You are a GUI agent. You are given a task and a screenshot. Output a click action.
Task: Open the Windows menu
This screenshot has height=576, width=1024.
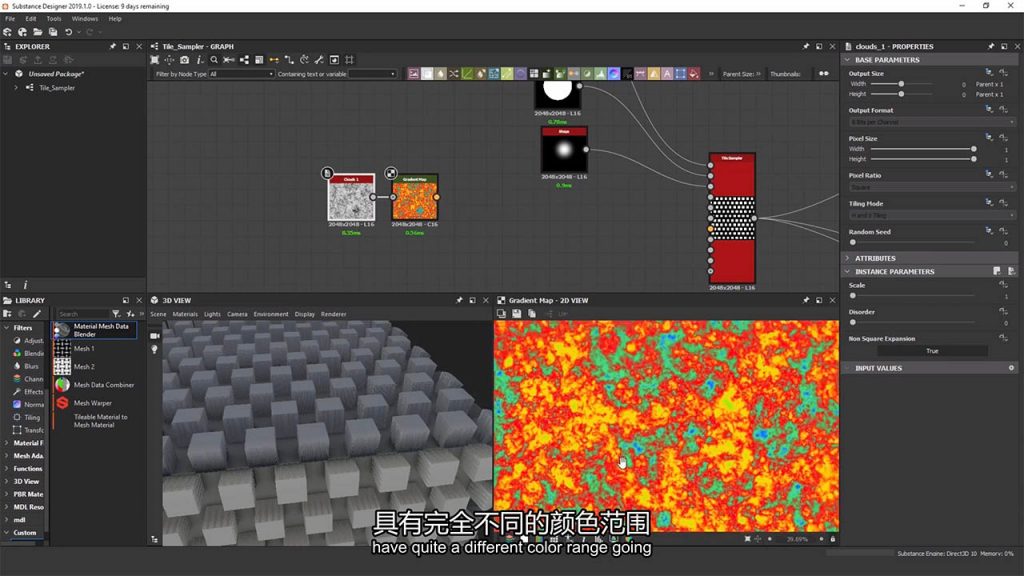pyautogui.click(x=84, y=19)
